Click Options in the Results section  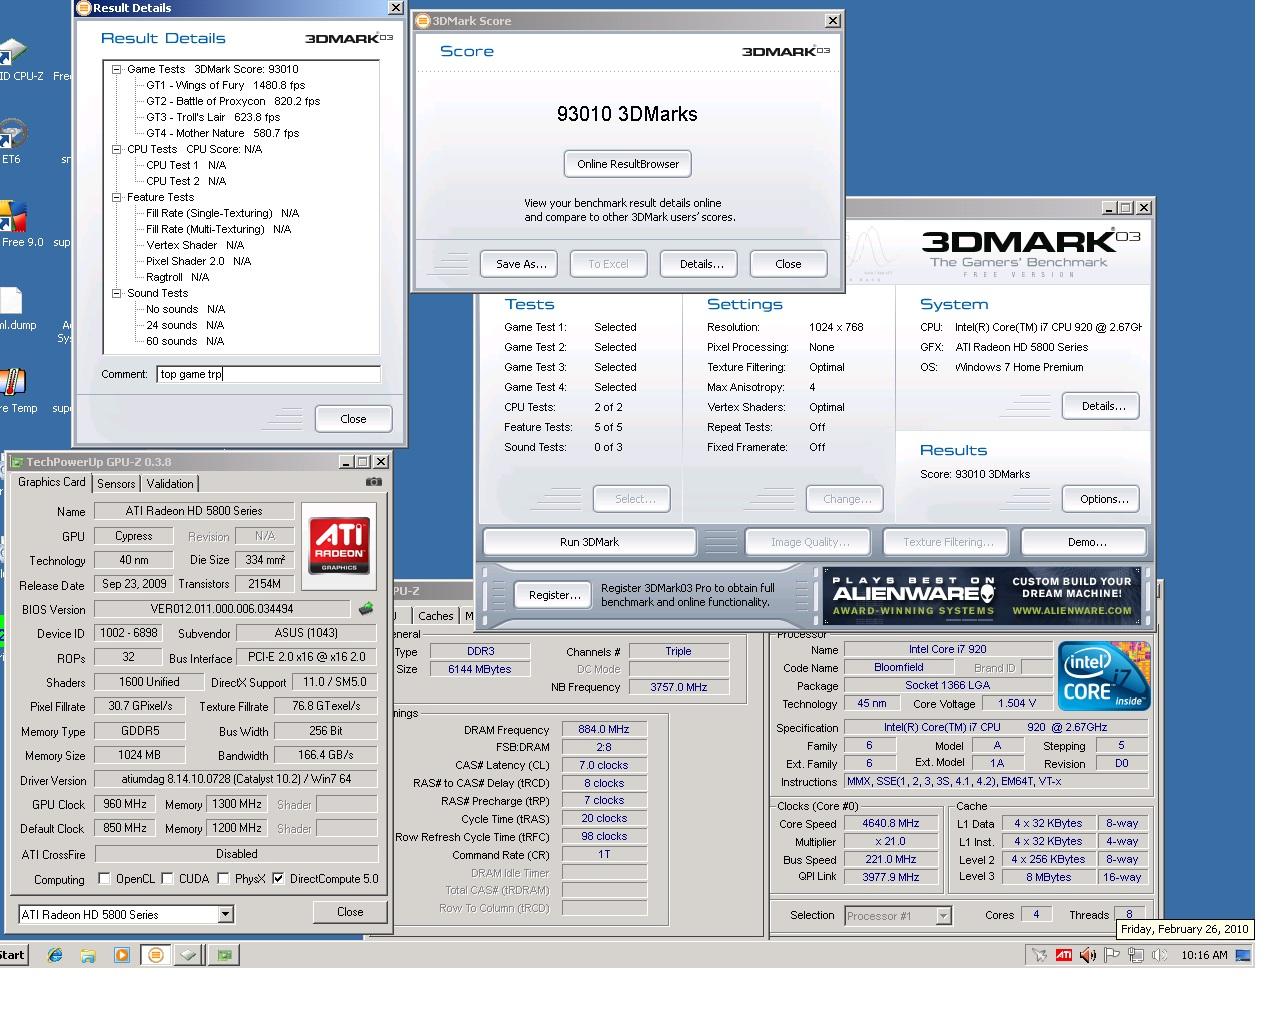click(1103, 499)
